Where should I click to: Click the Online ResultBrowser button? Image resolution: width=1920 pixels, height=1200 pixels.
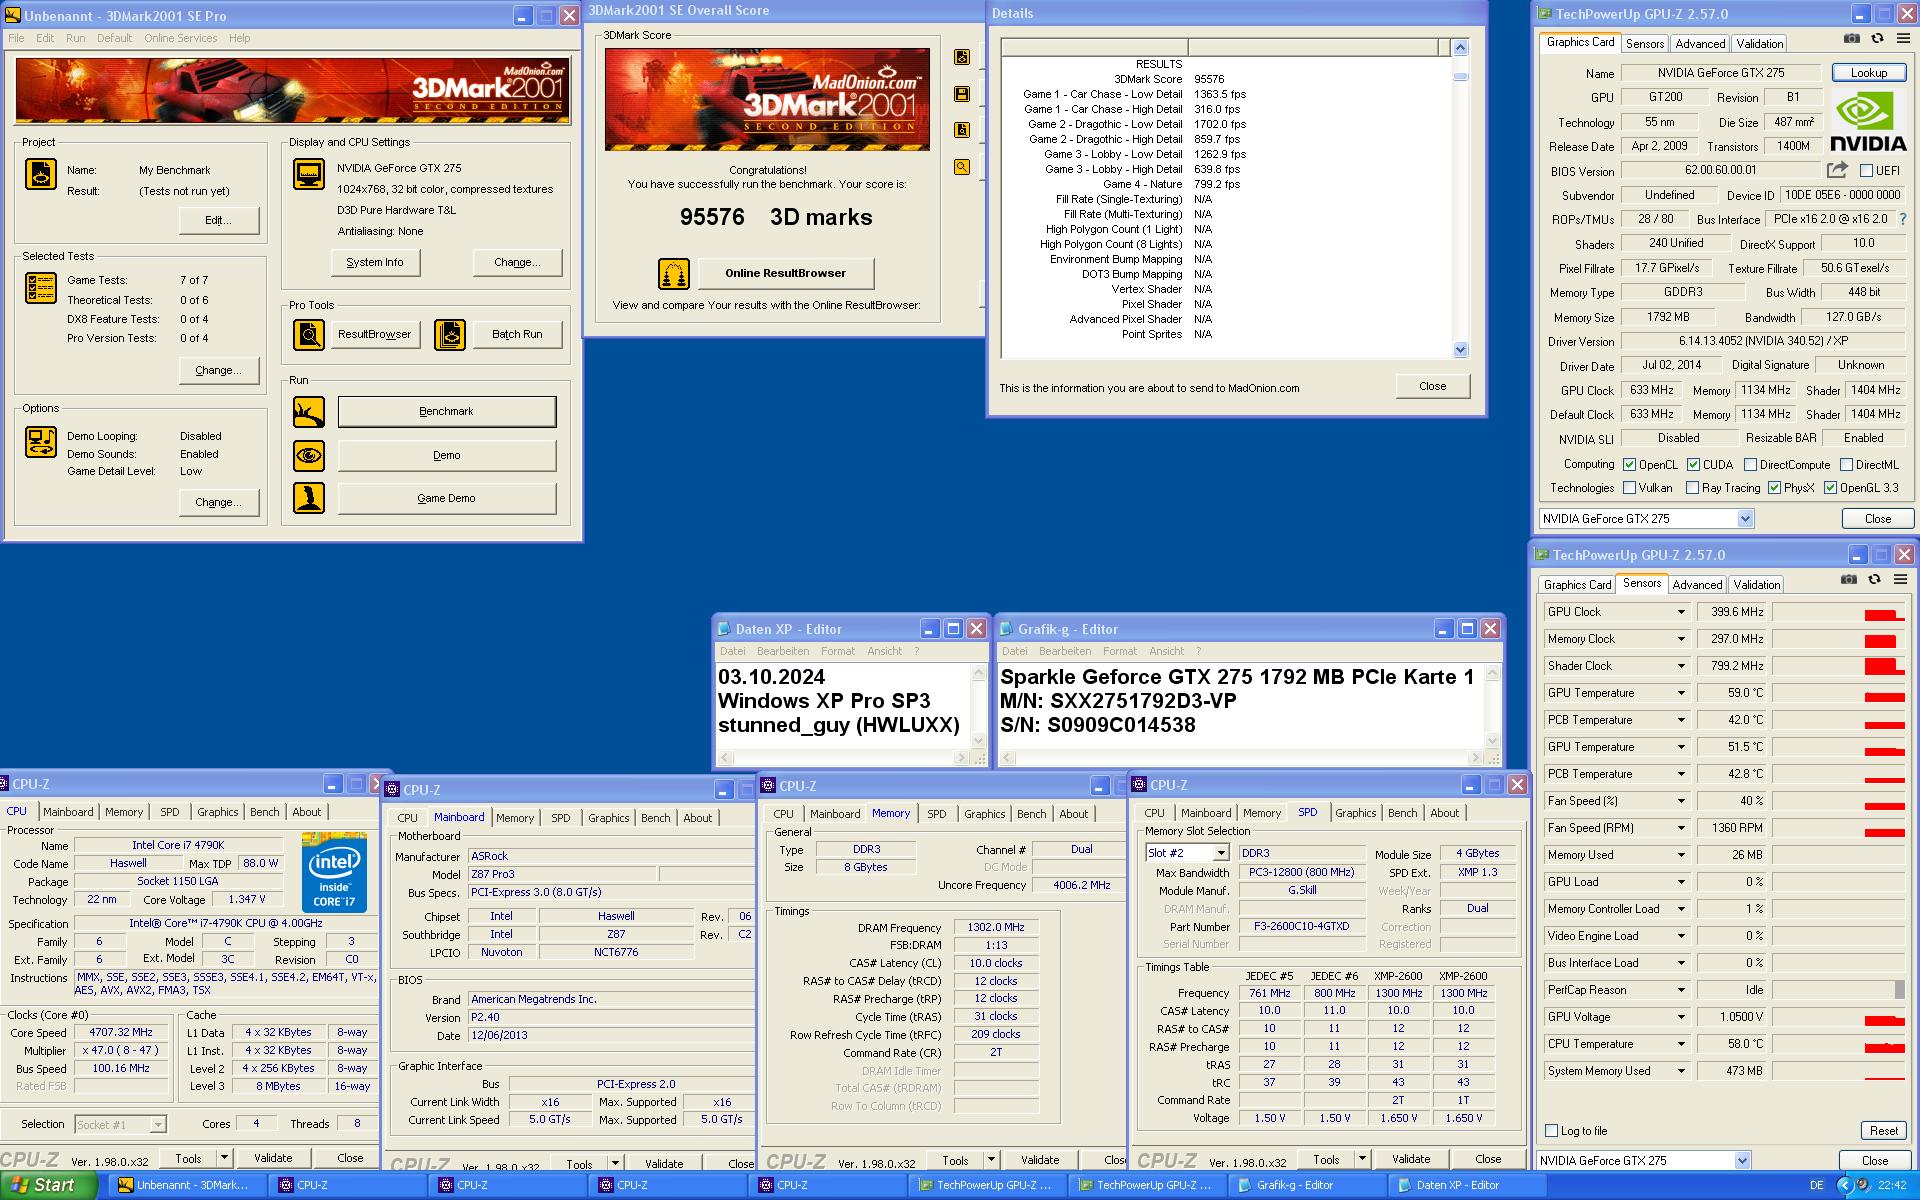click(x=785, y=273)
